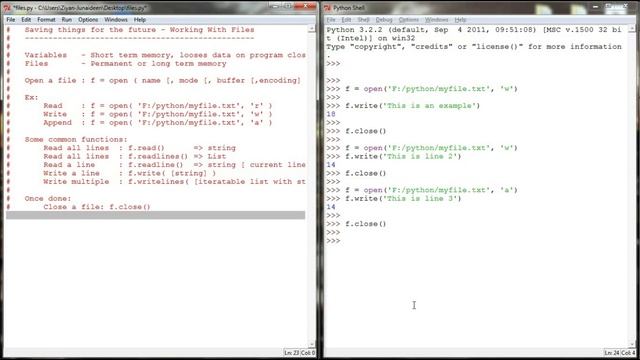Screen dimensions: 640x360
Task: Open the Edit menu in Python Shell
Action: [x=346, y=20]
